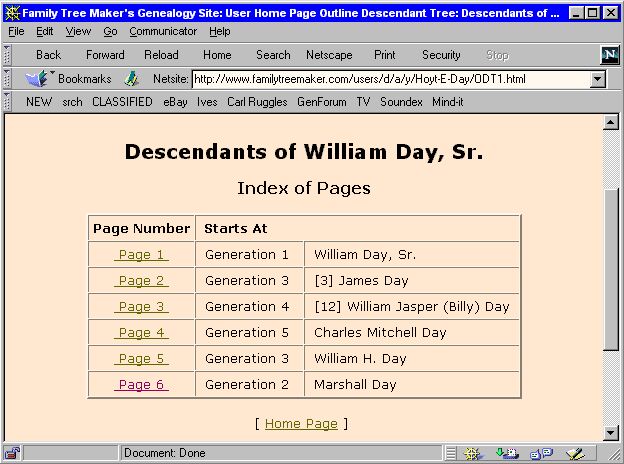Open the URL history dropdown arrow

[x=597, y=79]
